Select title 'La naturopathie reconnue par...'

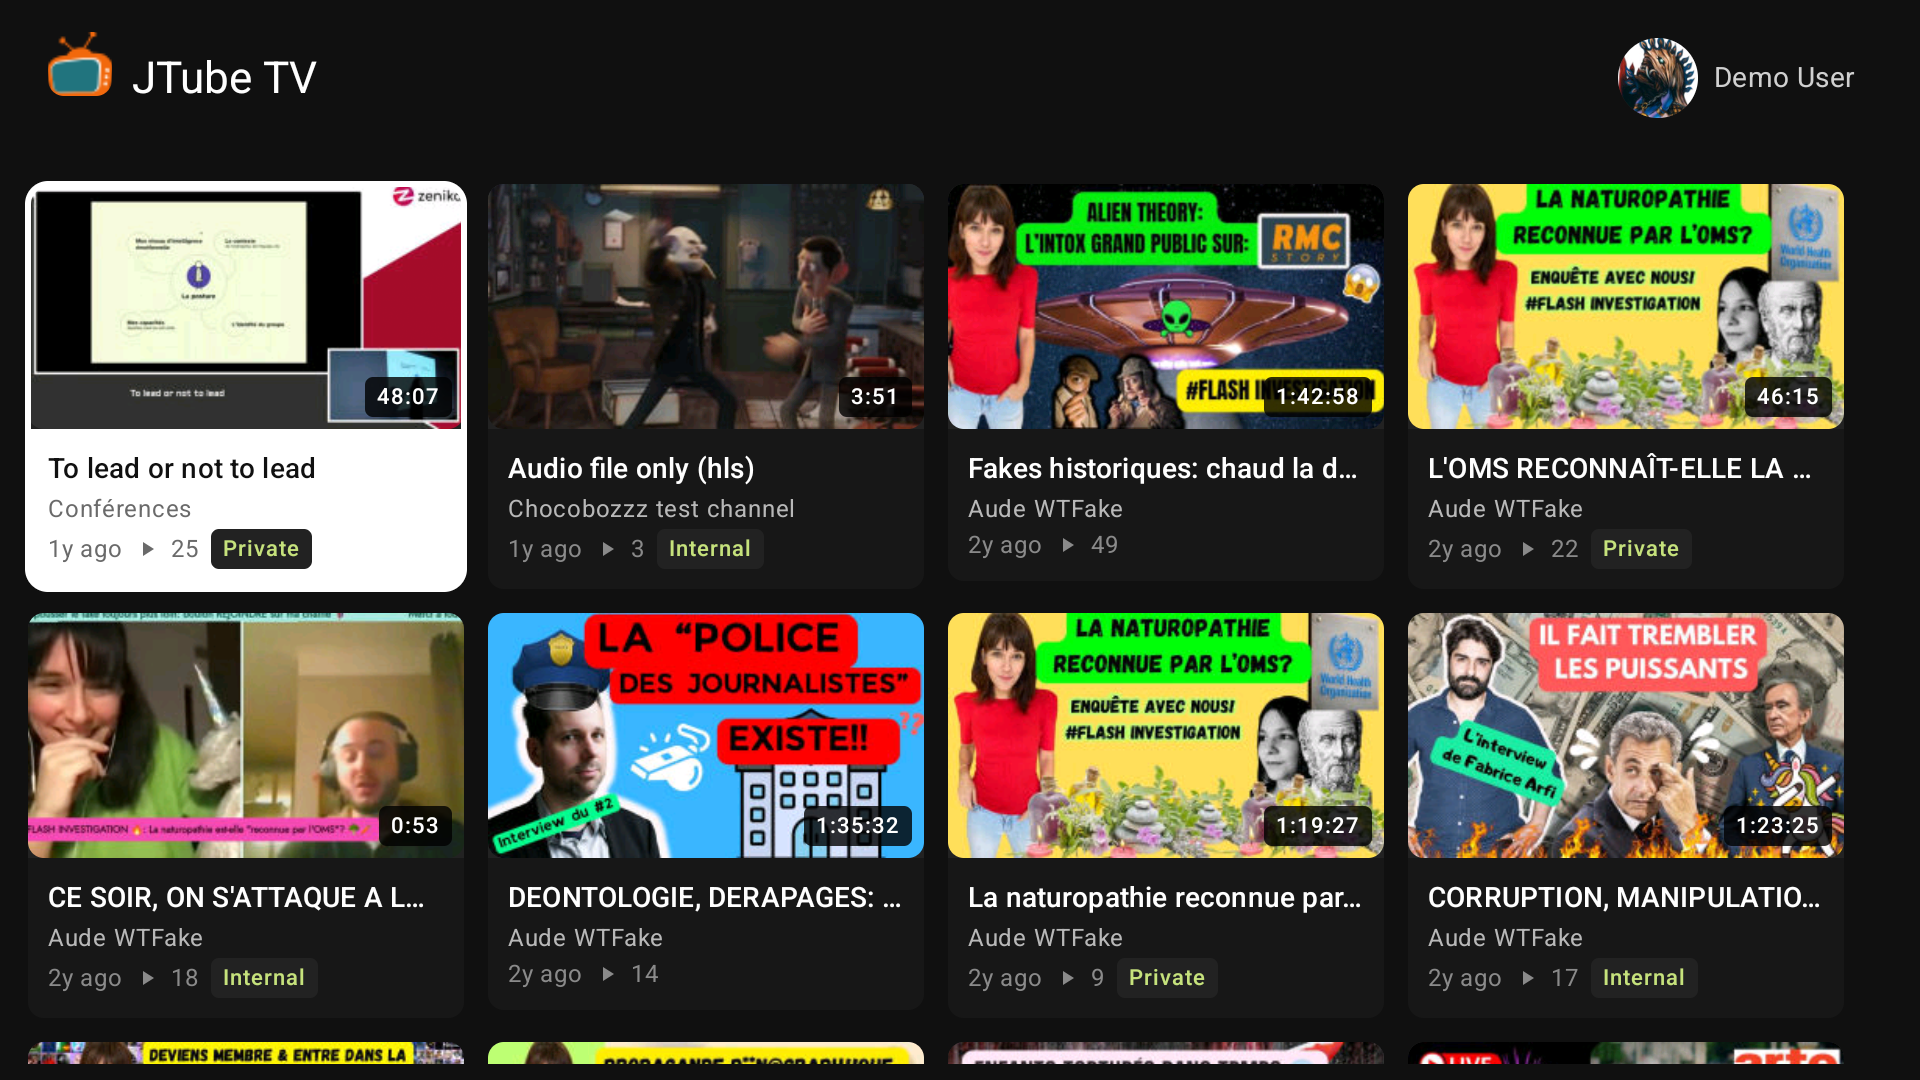click(x=1165, y=898)
